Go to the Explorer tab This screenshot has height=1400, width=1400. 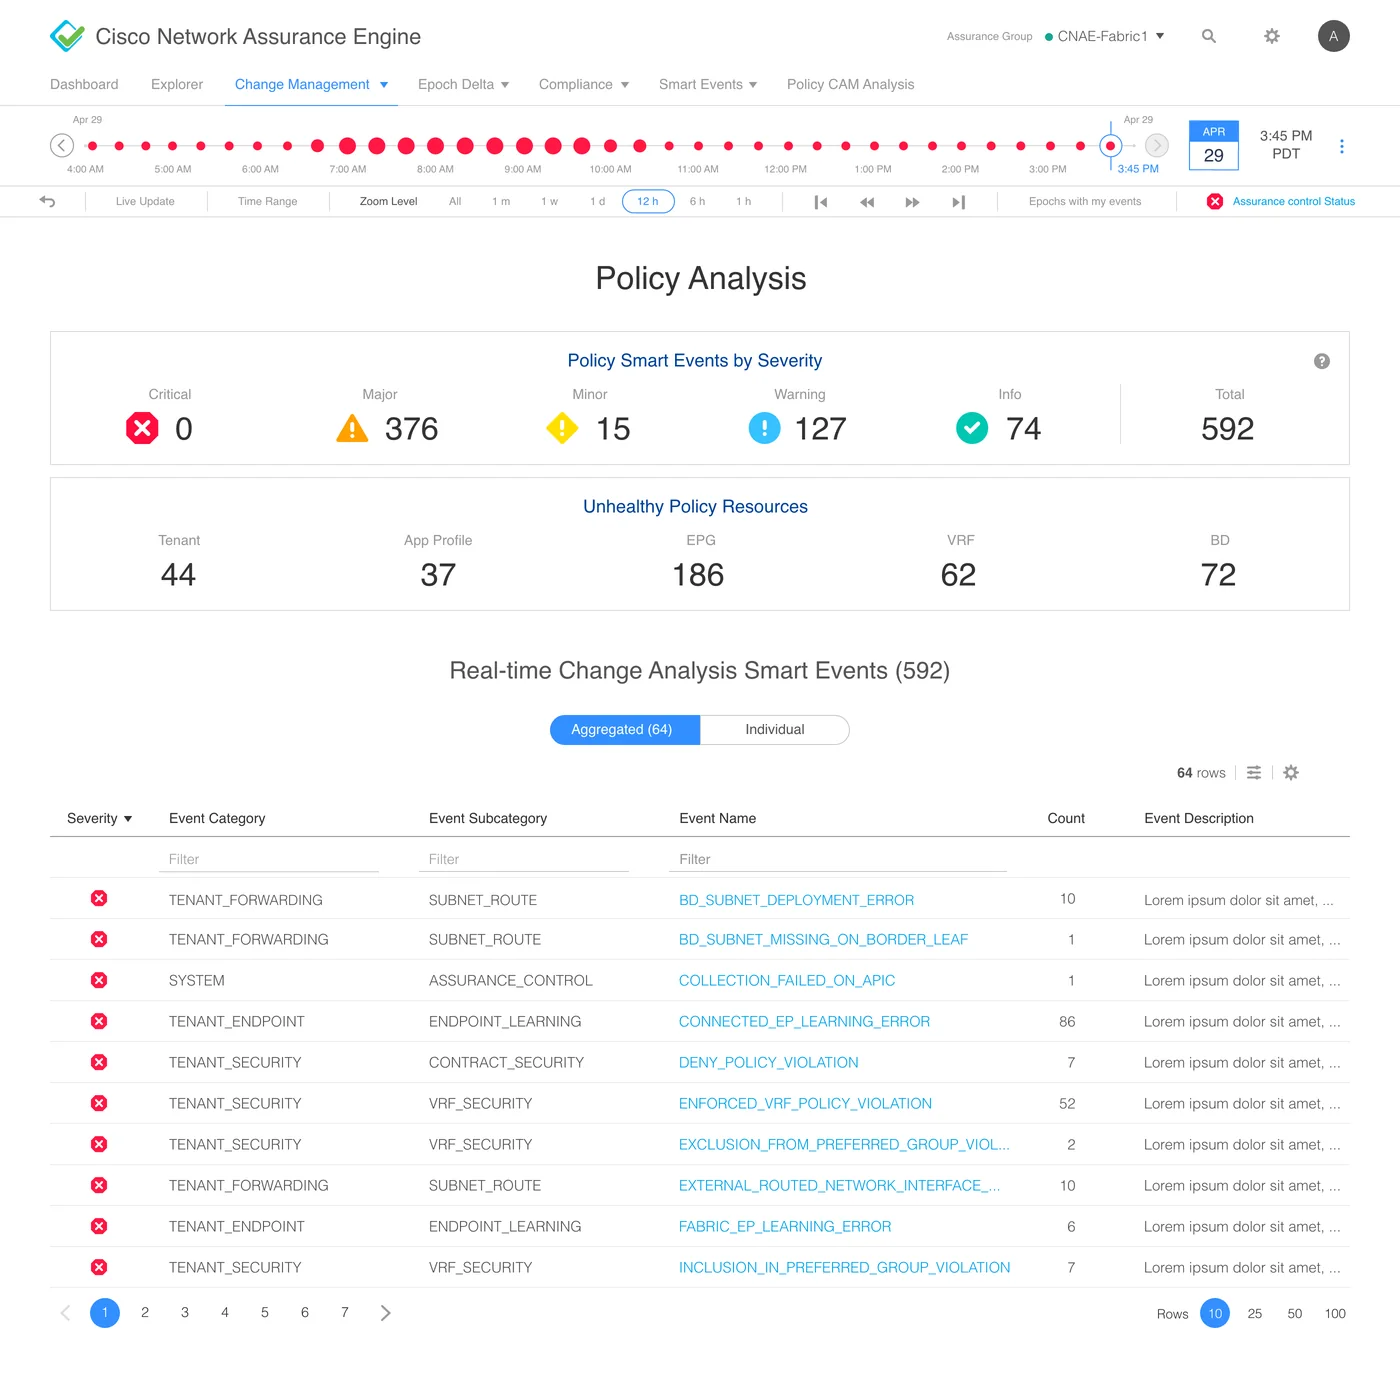coord(177,84)
